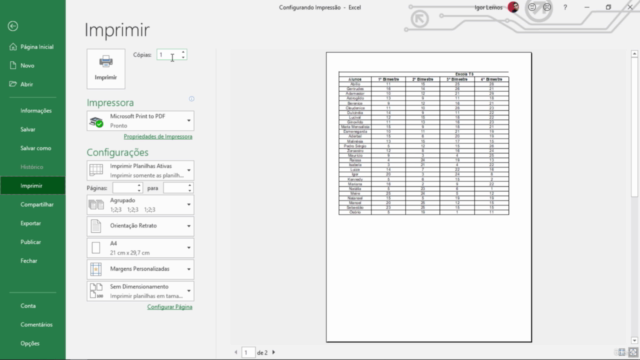This screenshot has height=360, width=640.
Task: Open Informações in sidebar
Action: point(33,111)
